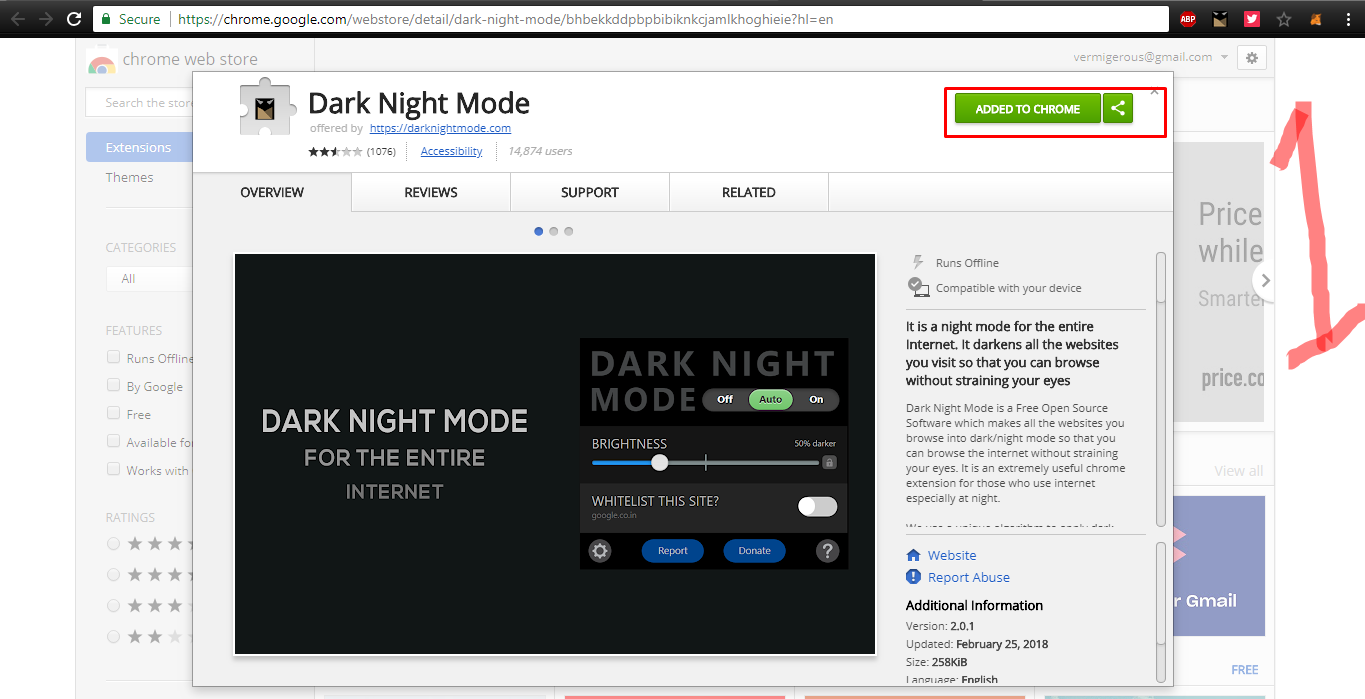Click the Additional Information scrollbar
Image resolution: width=1365 pixels, height=699 pixels.
[x=1161, y=610]
